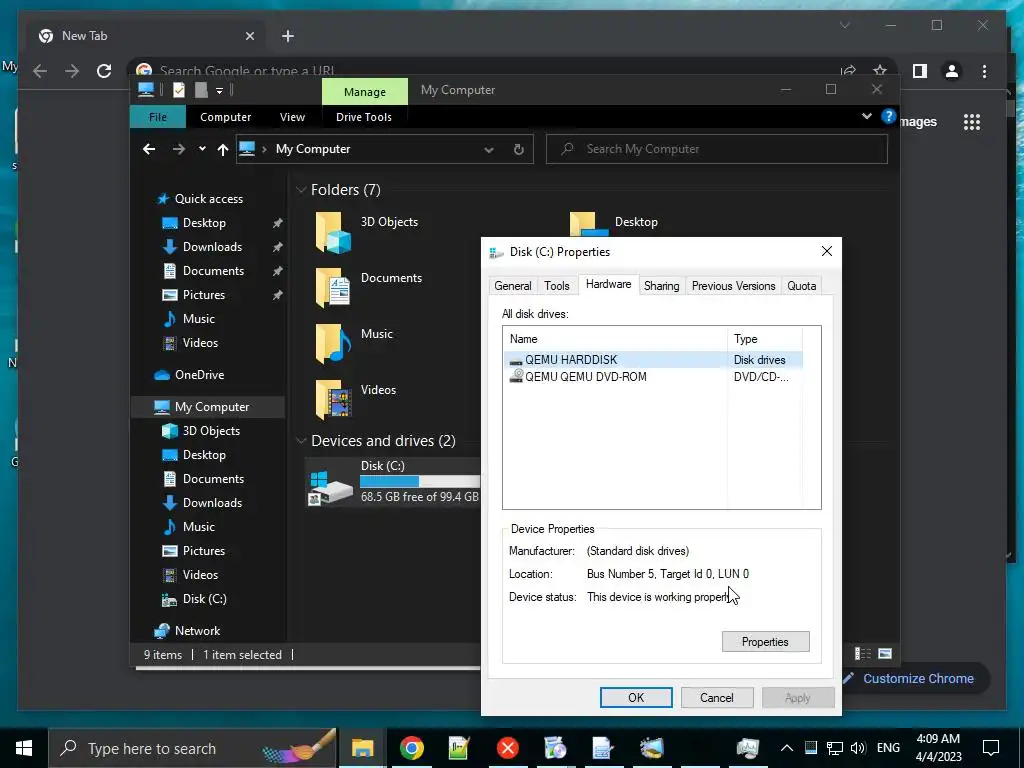The width and height of the screenshot is (1024, 768).
Task: Toggle Chrome side panel
Action: (x=920, y=71)
